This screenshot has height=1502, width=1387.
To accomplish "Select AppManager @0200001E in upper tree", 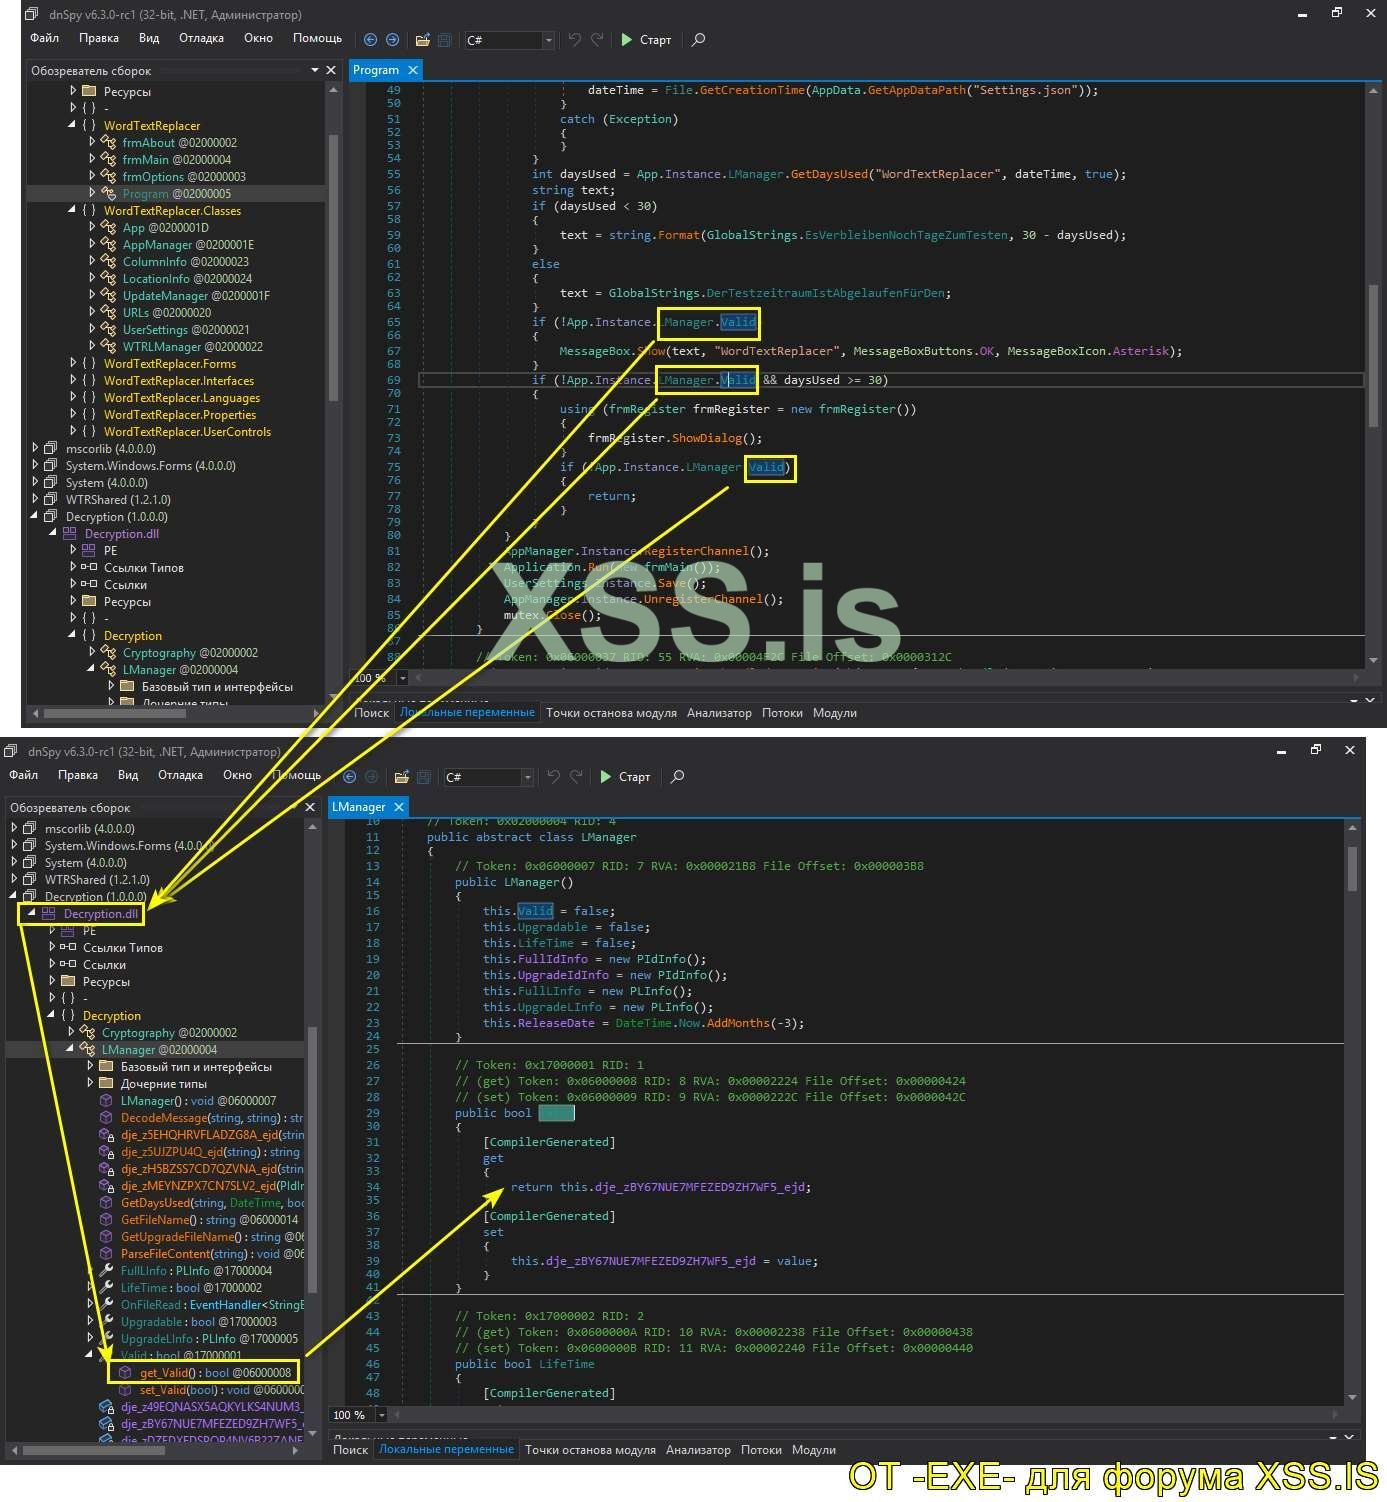I will coord(188,245).
